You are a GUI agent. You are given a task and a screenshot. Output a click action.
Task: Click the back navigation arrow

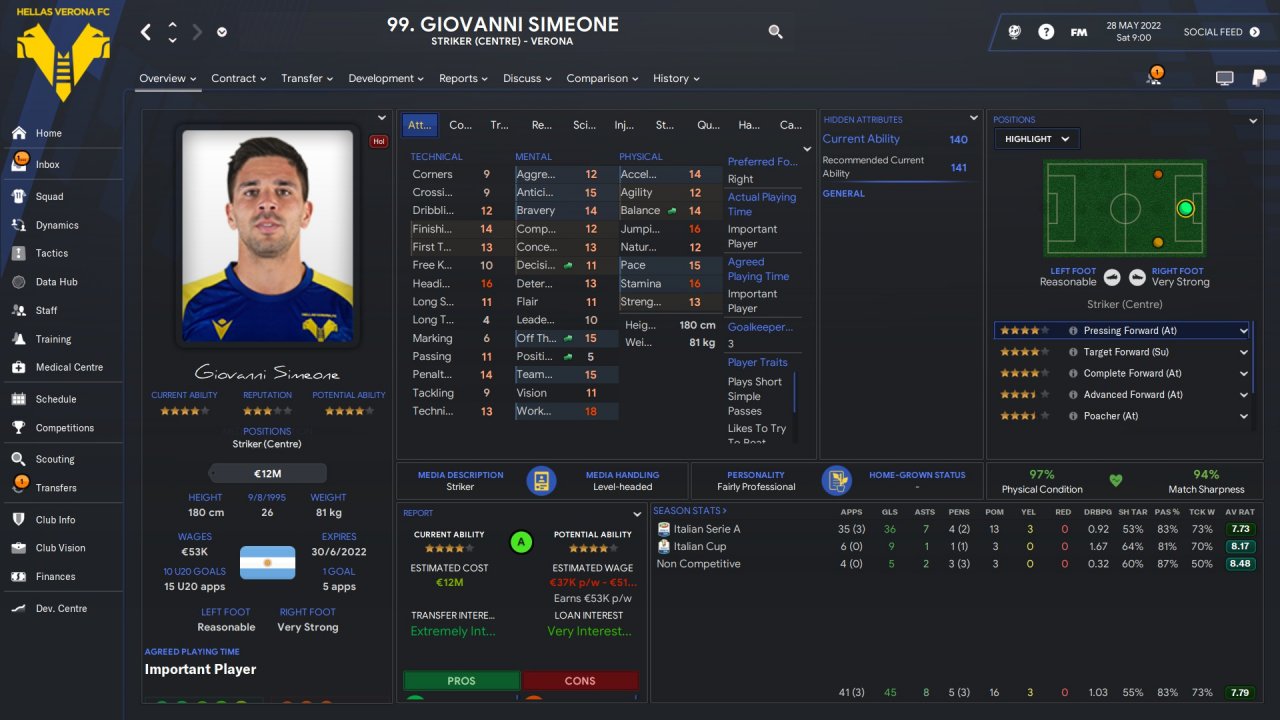146,32
